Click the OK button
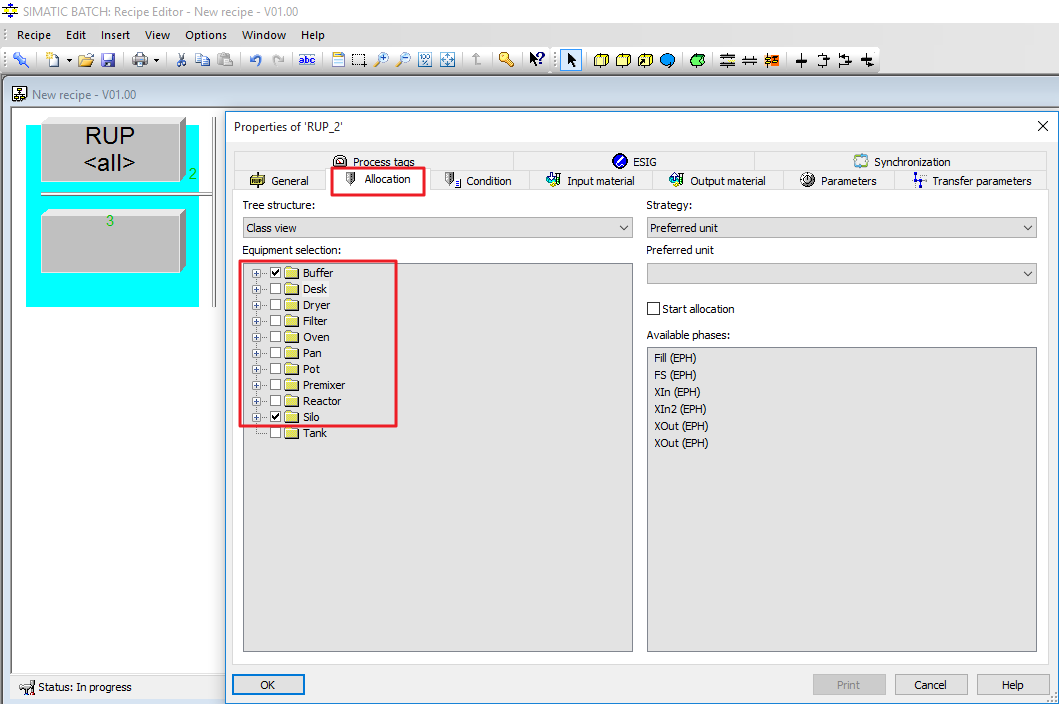1059x704 pixels. [x=268, y=684]
